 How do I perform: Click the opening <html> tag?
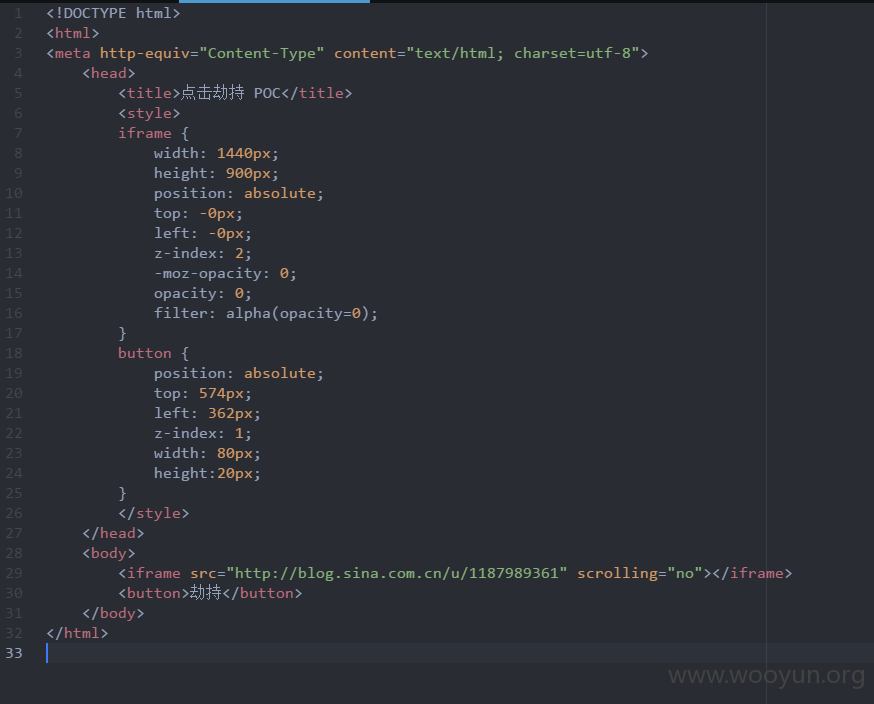point(73,33)
